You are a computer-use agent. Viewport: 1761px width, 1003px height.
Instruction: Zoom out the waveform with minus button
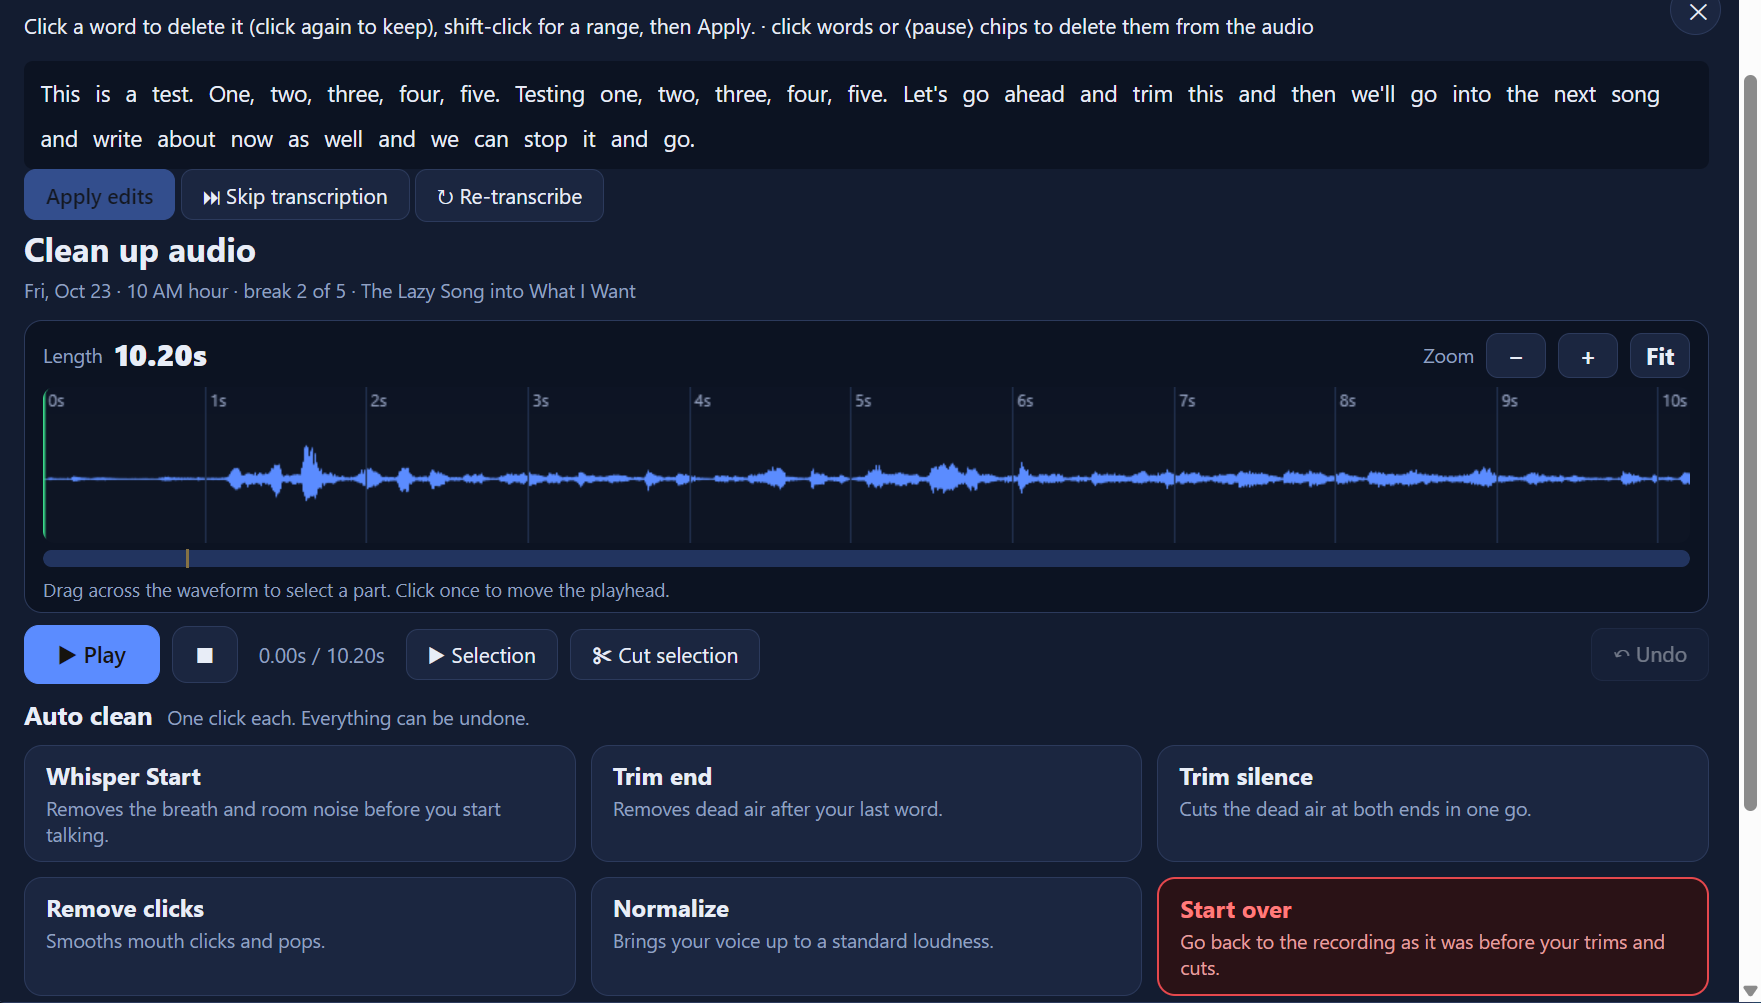(1516, 356)
